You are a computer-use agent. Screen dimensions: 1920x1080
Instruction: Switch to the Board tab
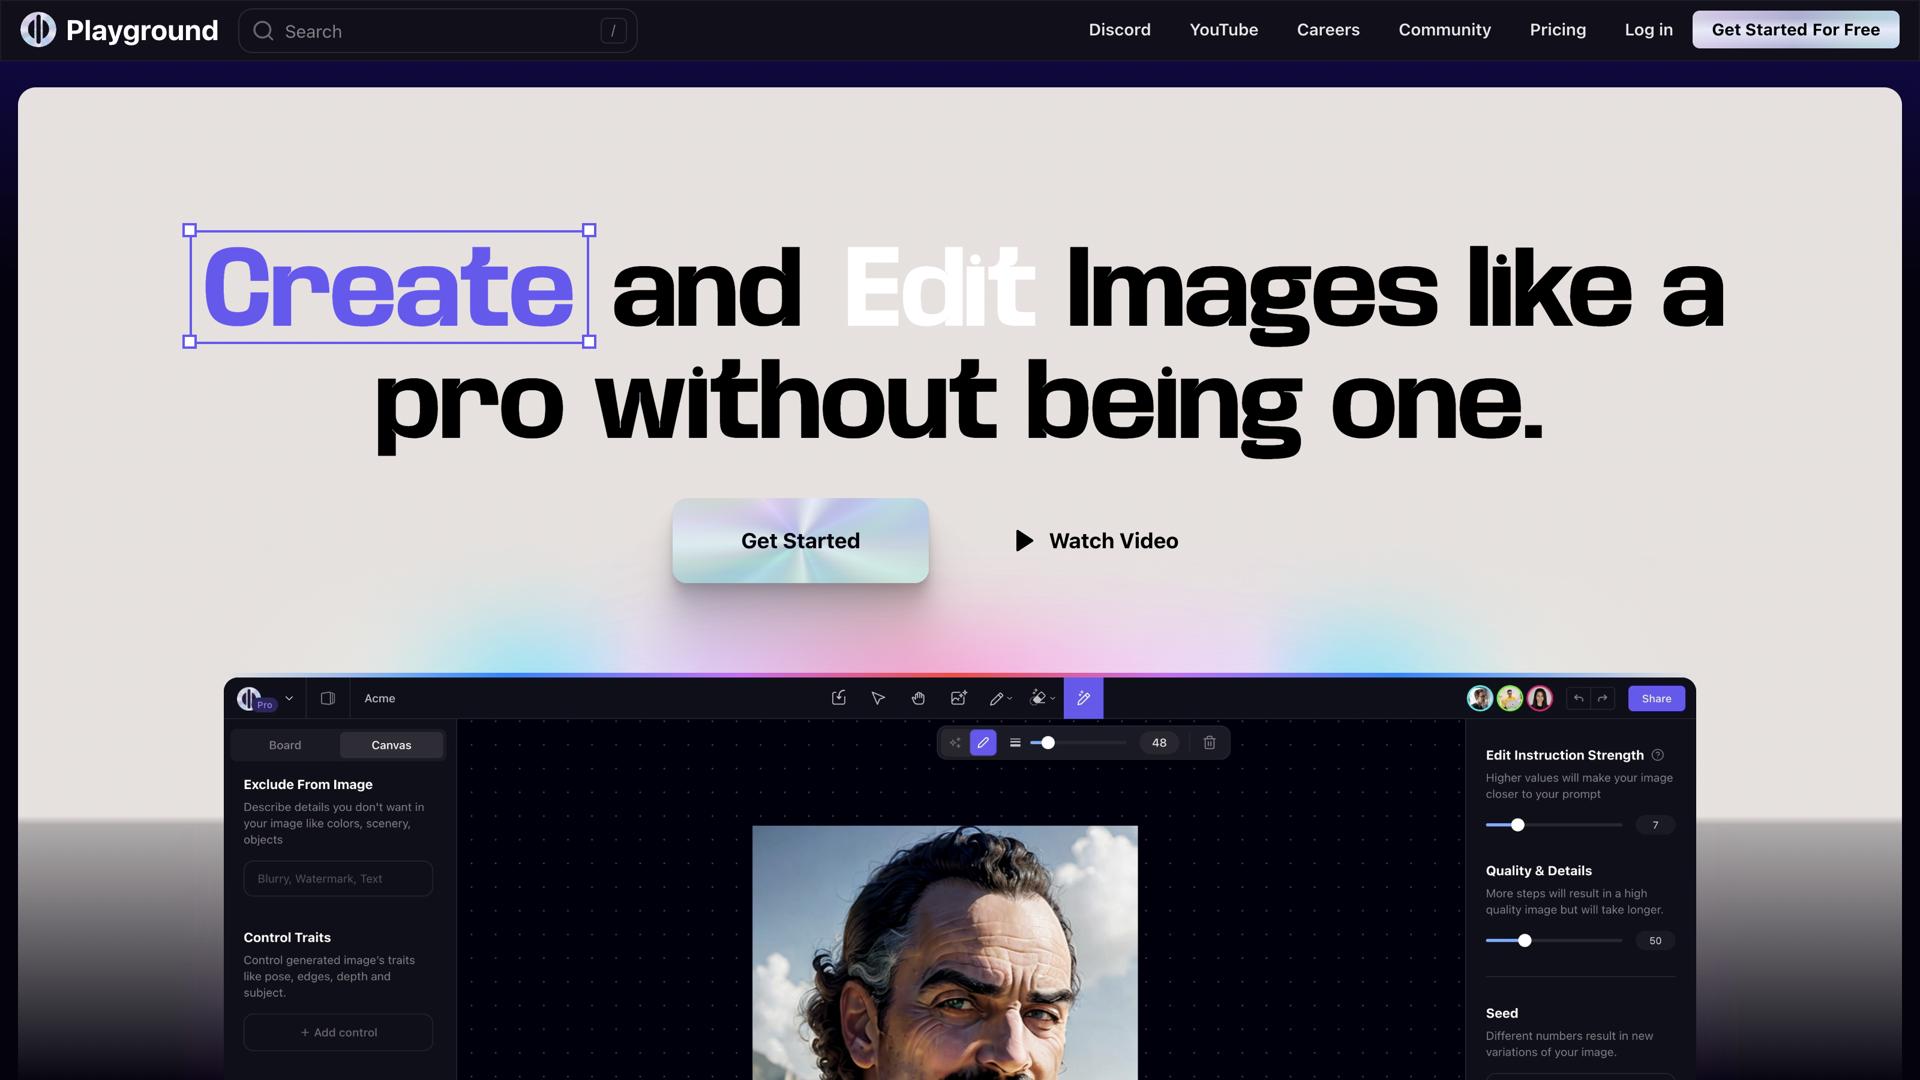(x=285, y=745)
